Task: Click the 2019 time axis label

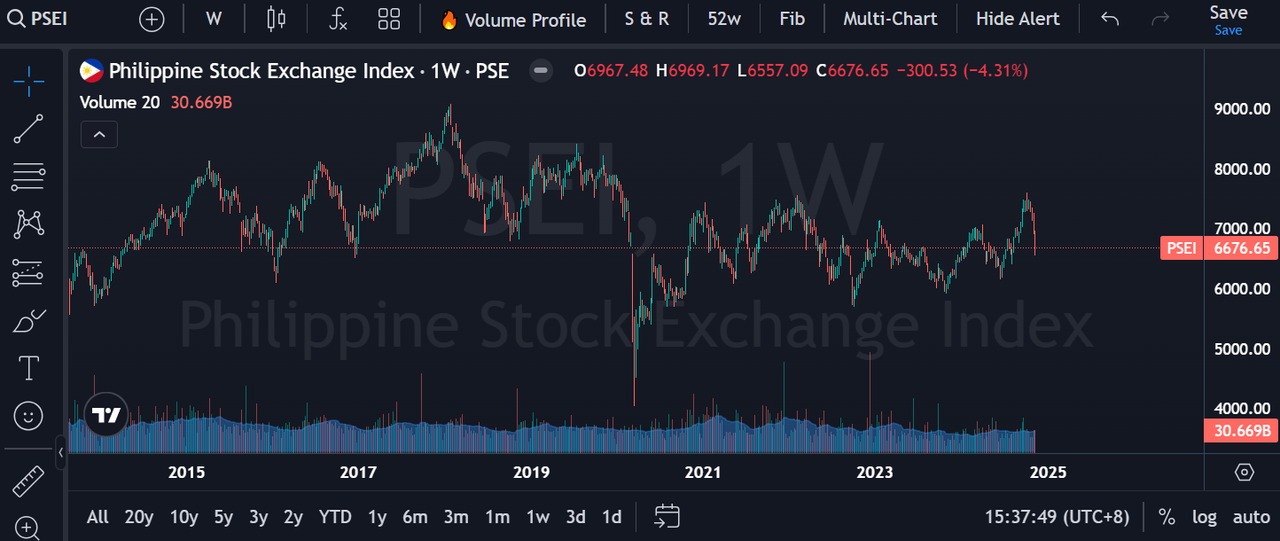Action: tap(531, 472)
